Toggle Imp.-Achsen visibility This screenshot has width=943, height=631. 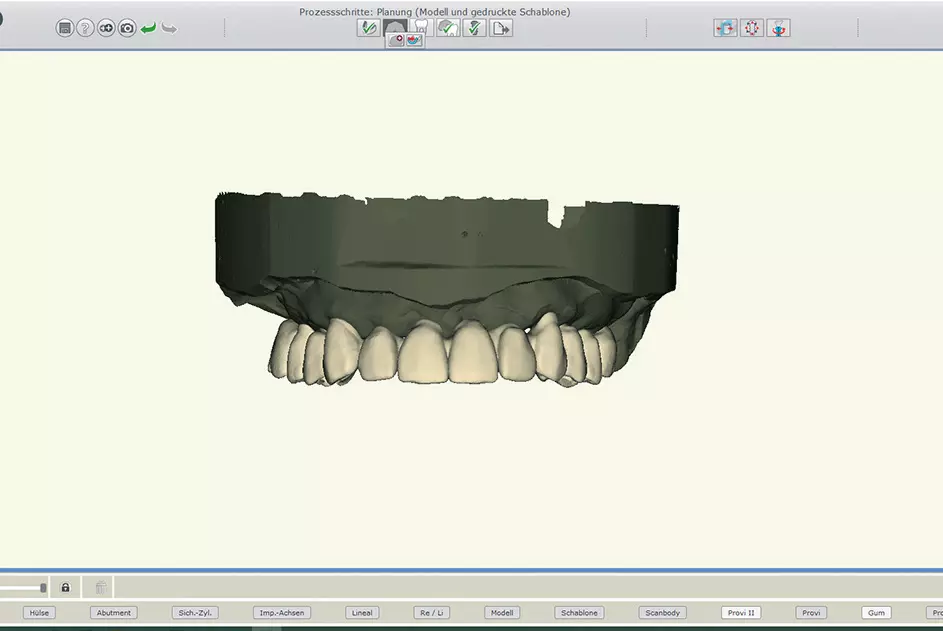pos(282,612)
